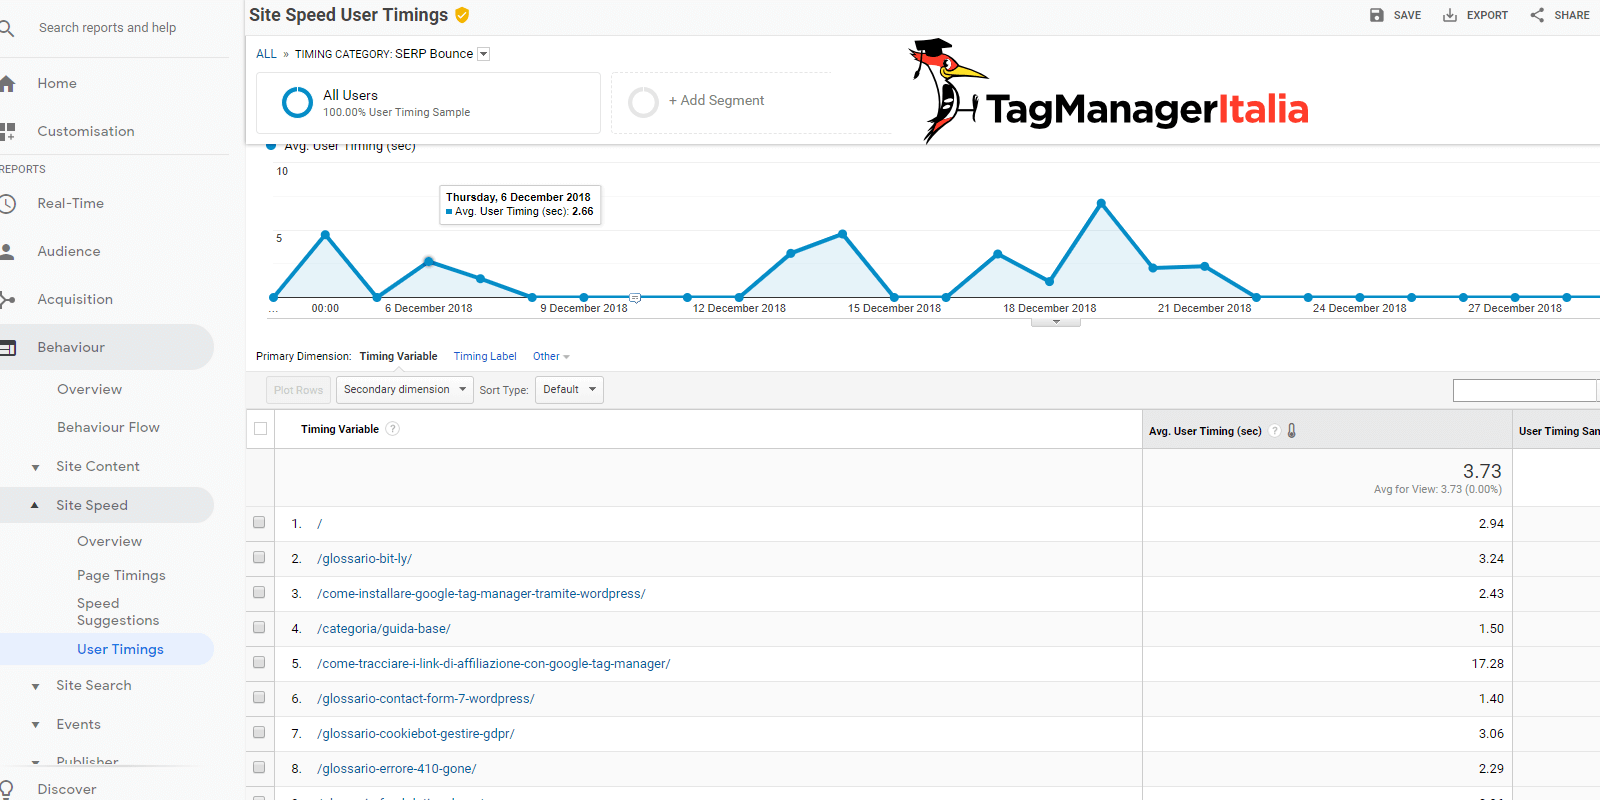1600x800 pixels.
Task: Open the Secondary dimension dropdown
Action: pos(405,390)
